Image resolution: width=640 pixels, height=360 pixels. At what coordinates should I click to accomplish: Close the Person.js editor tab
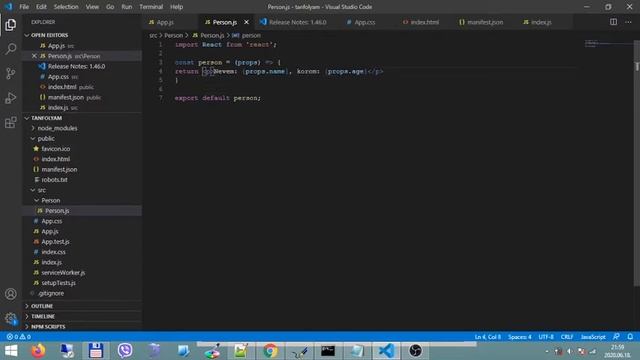tap(246, 22)
